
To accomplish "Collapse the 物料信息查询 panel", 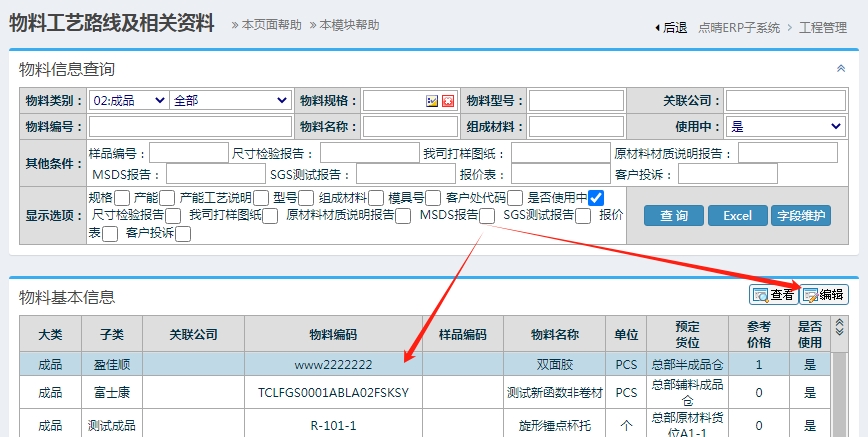I will coord(841,69).
